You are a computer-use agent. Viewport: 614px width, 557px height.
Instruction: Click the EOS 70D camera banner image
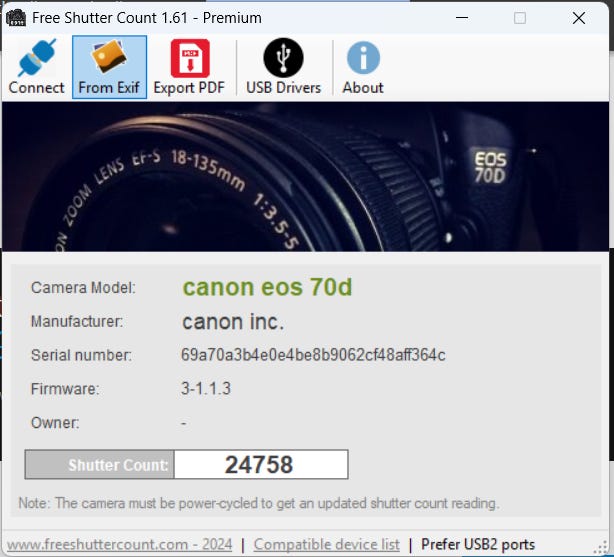(305, 176)
